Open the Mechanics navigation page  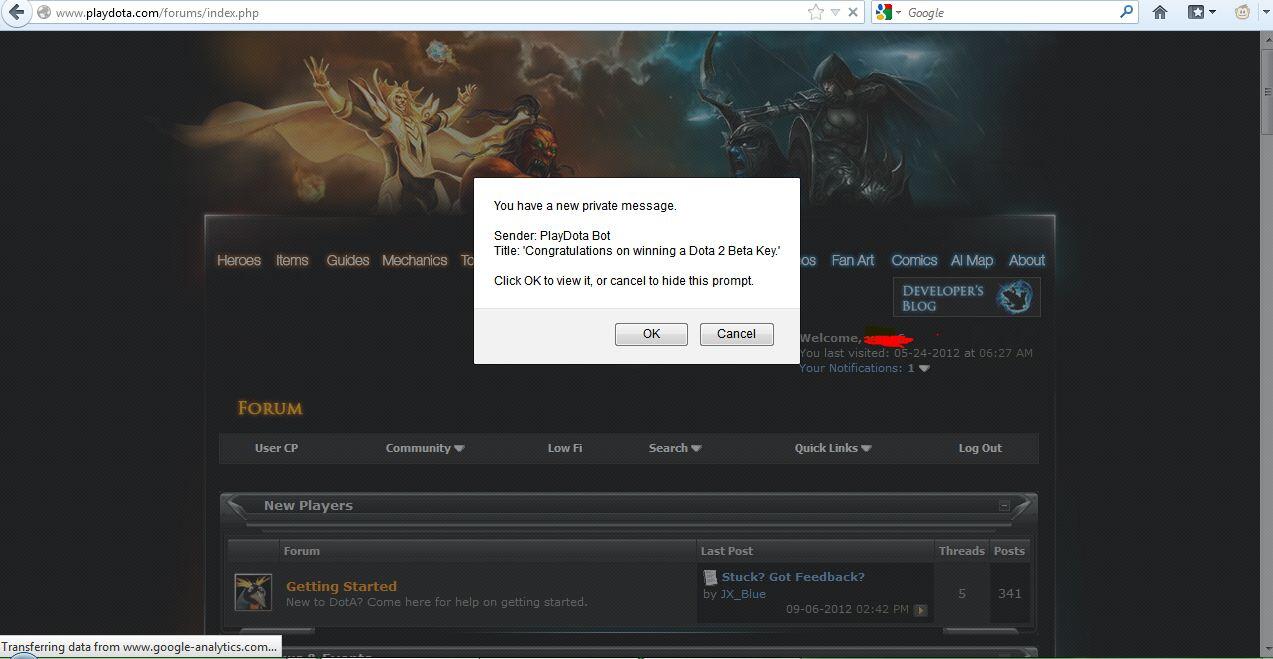tap(414, 260)
